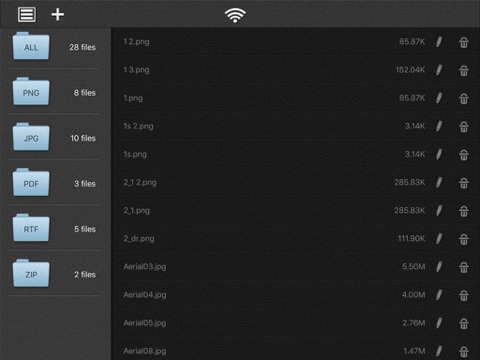View the ZIP folder files
480x360 pixels.
coord(31,274)
